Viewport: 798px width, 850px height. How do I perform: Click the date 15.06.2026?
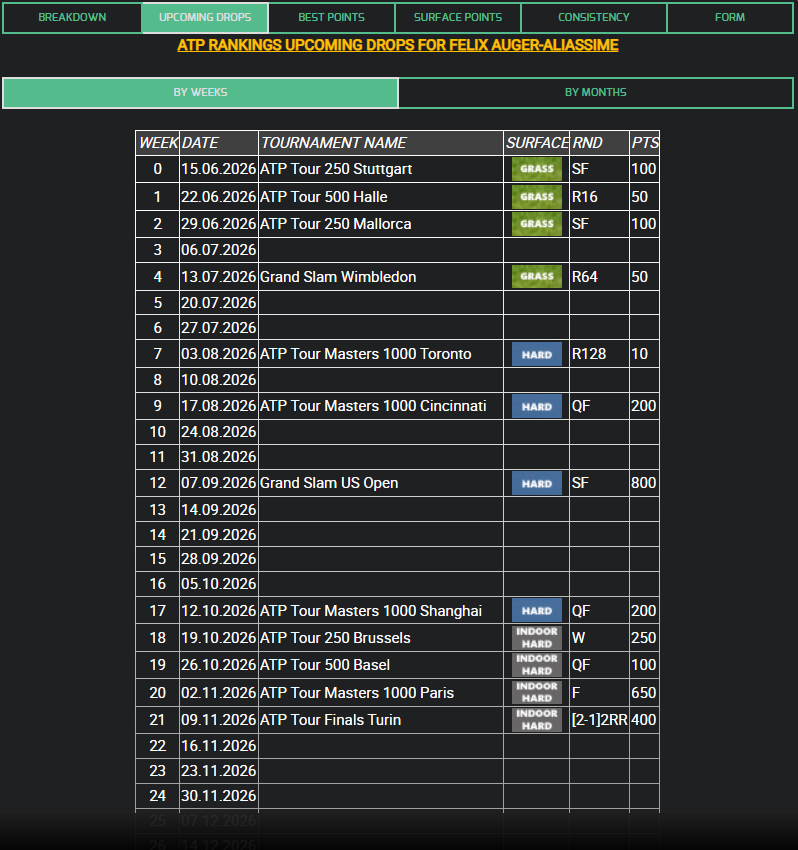click(x=218, y=169)
